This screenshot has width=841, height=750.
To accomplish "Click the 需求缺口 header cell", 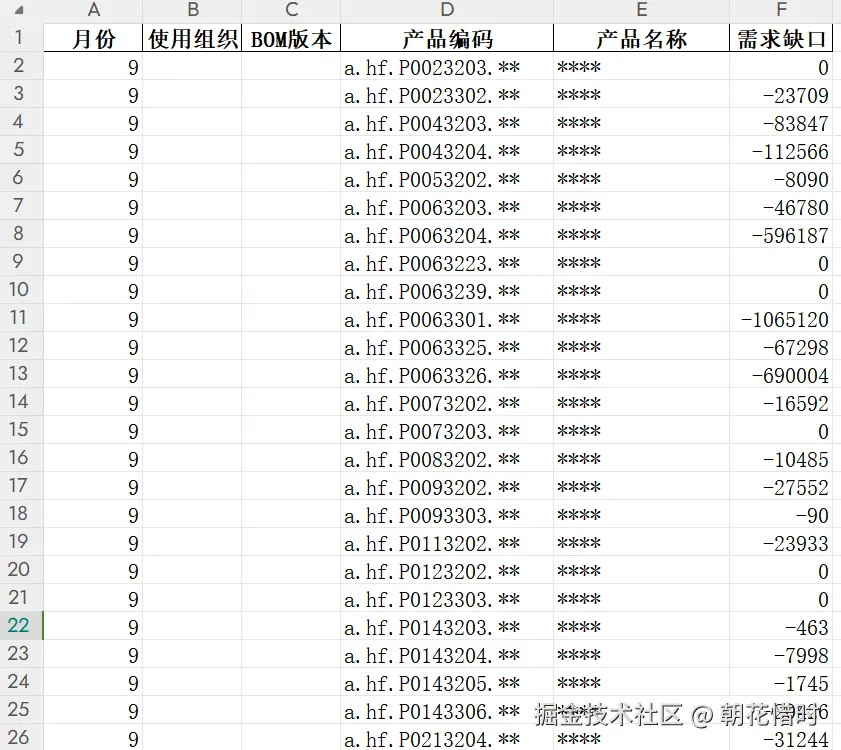I will [x=781, y=38].
